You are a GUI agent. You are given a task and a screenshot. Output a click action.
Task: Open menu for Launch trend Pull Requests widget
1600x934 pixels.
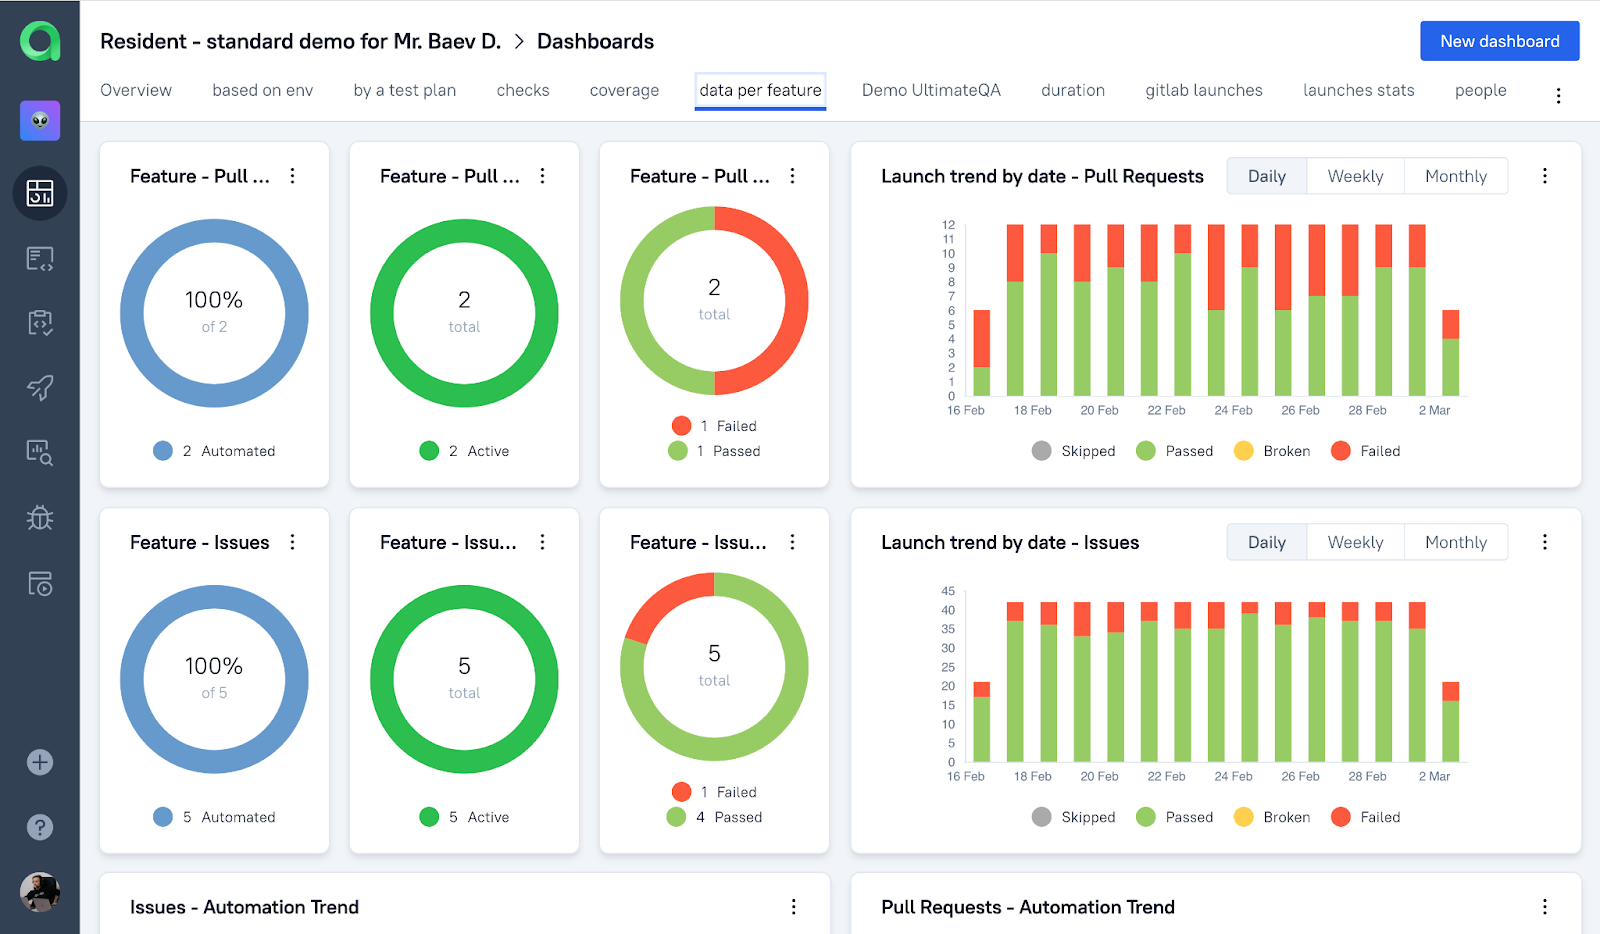(x=1544, y=176)
